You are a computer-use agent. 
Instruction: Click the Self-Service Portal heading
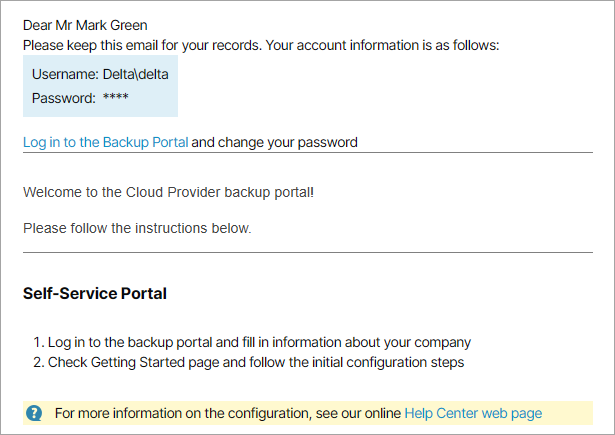tap(94, 294)
